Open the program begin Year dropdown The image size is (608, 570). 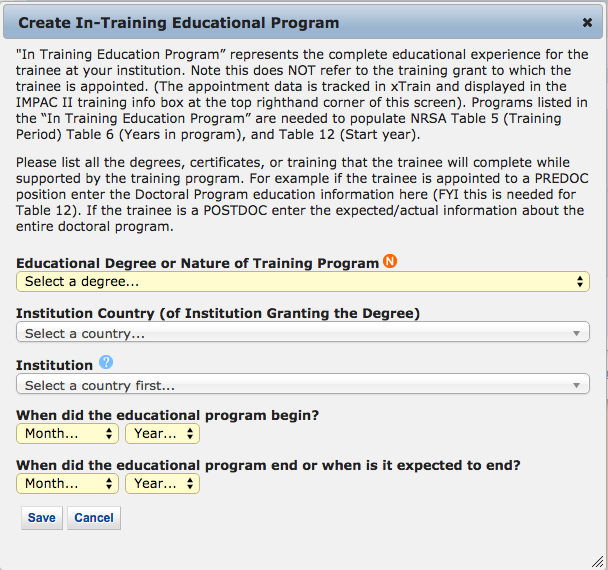coord(162,434)
